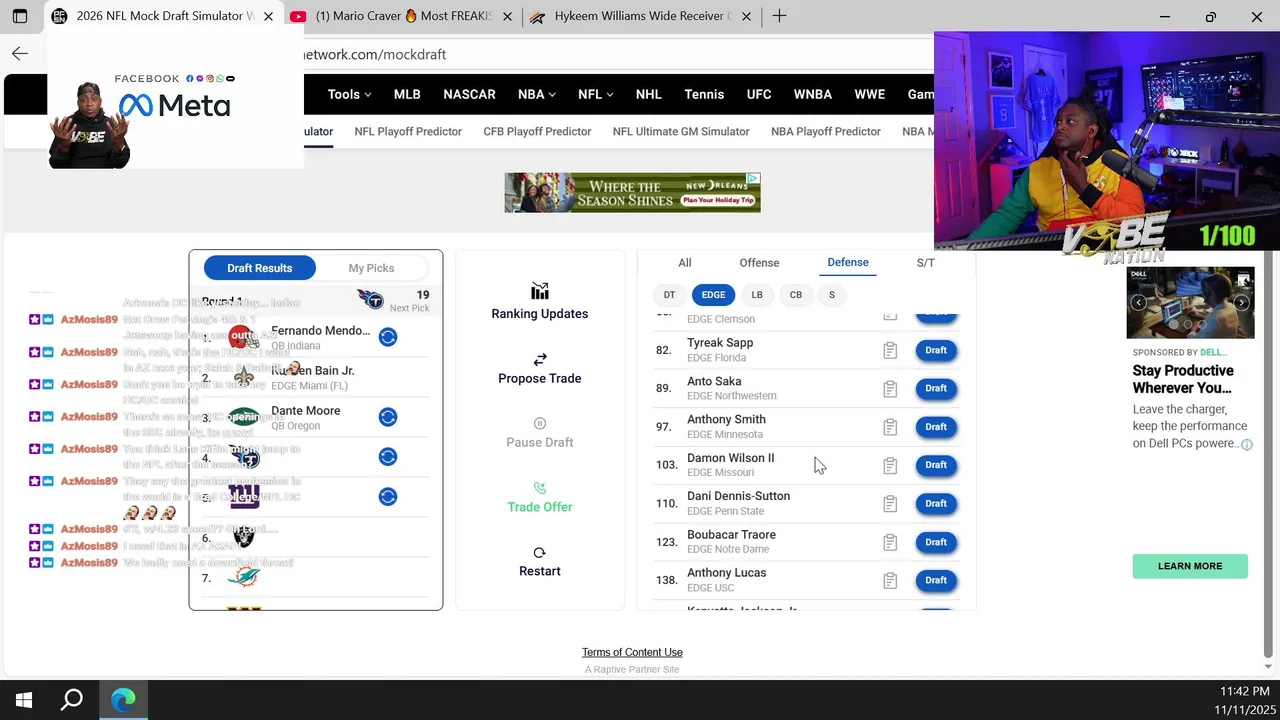Switch to My Picks view
The image size is (1280, 720).
(371, 268)
